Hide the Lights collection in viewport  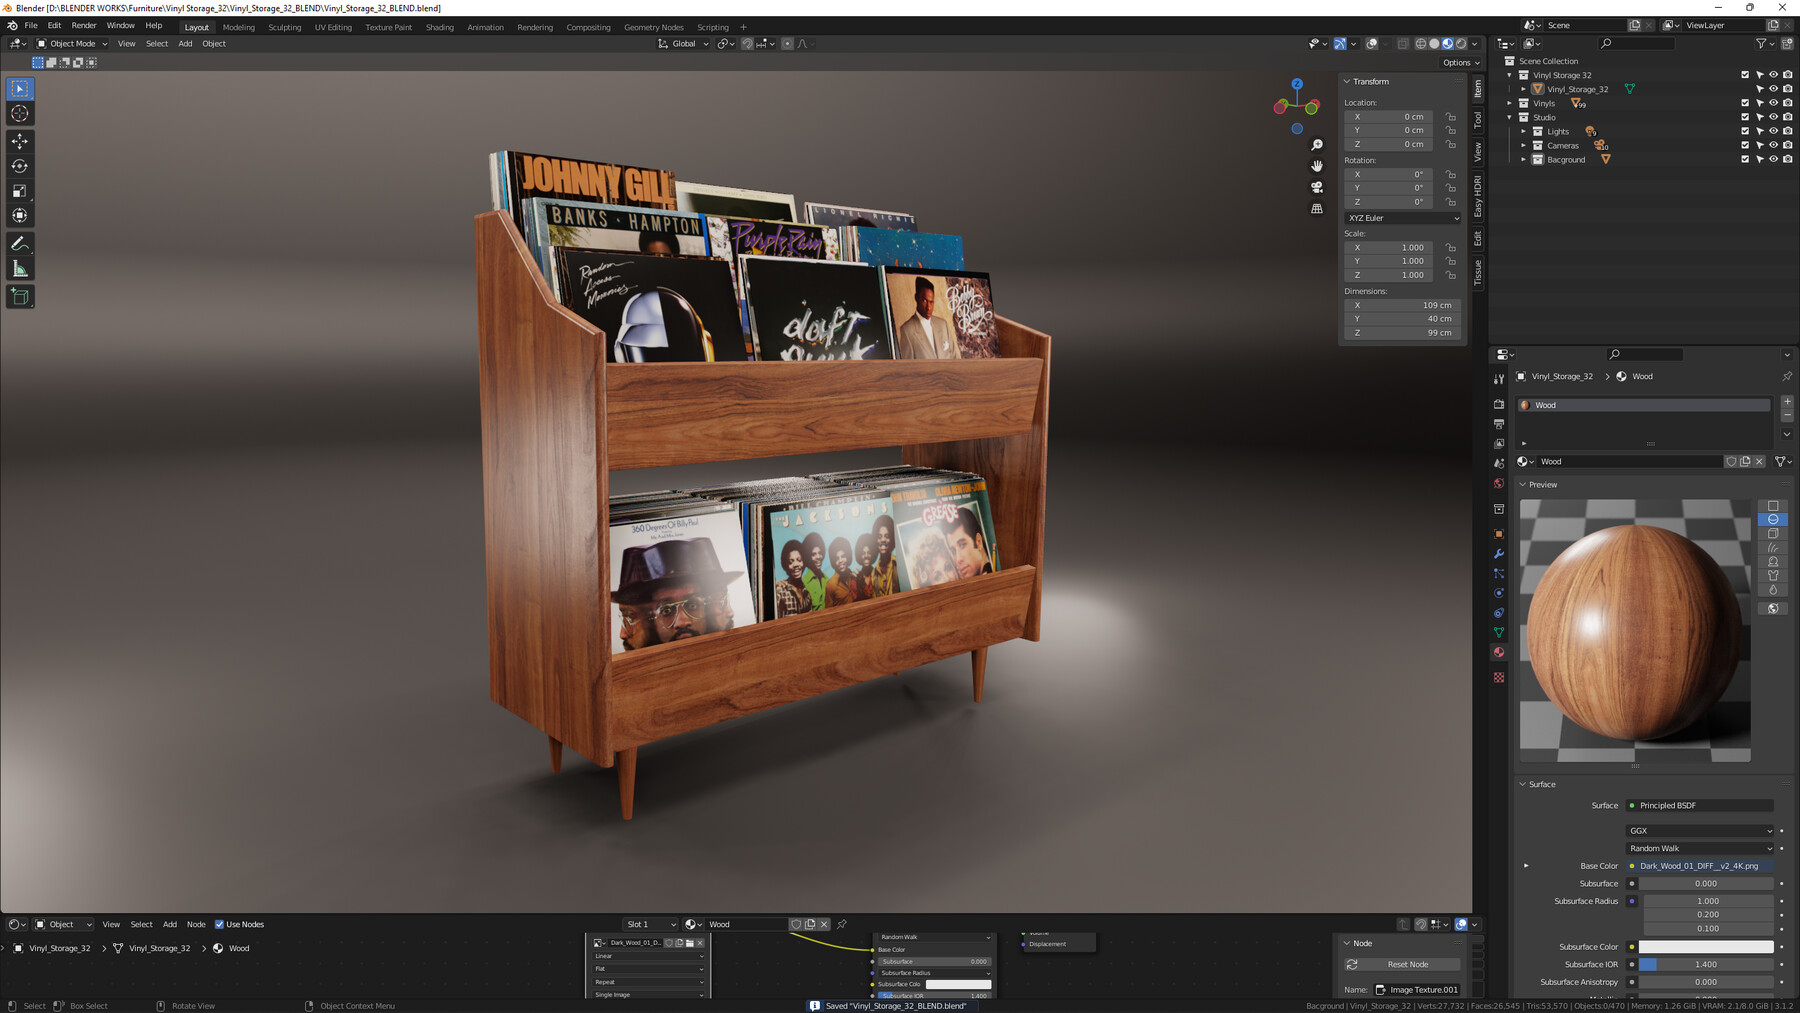1773,131
